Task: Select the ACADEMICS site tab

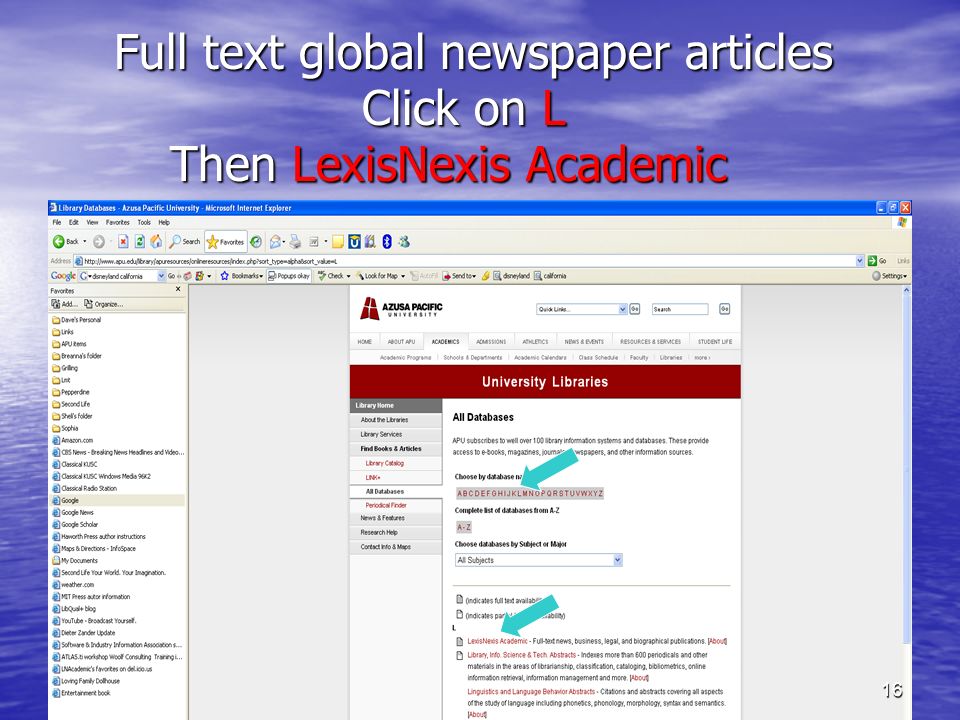Action: coord(445,342)
